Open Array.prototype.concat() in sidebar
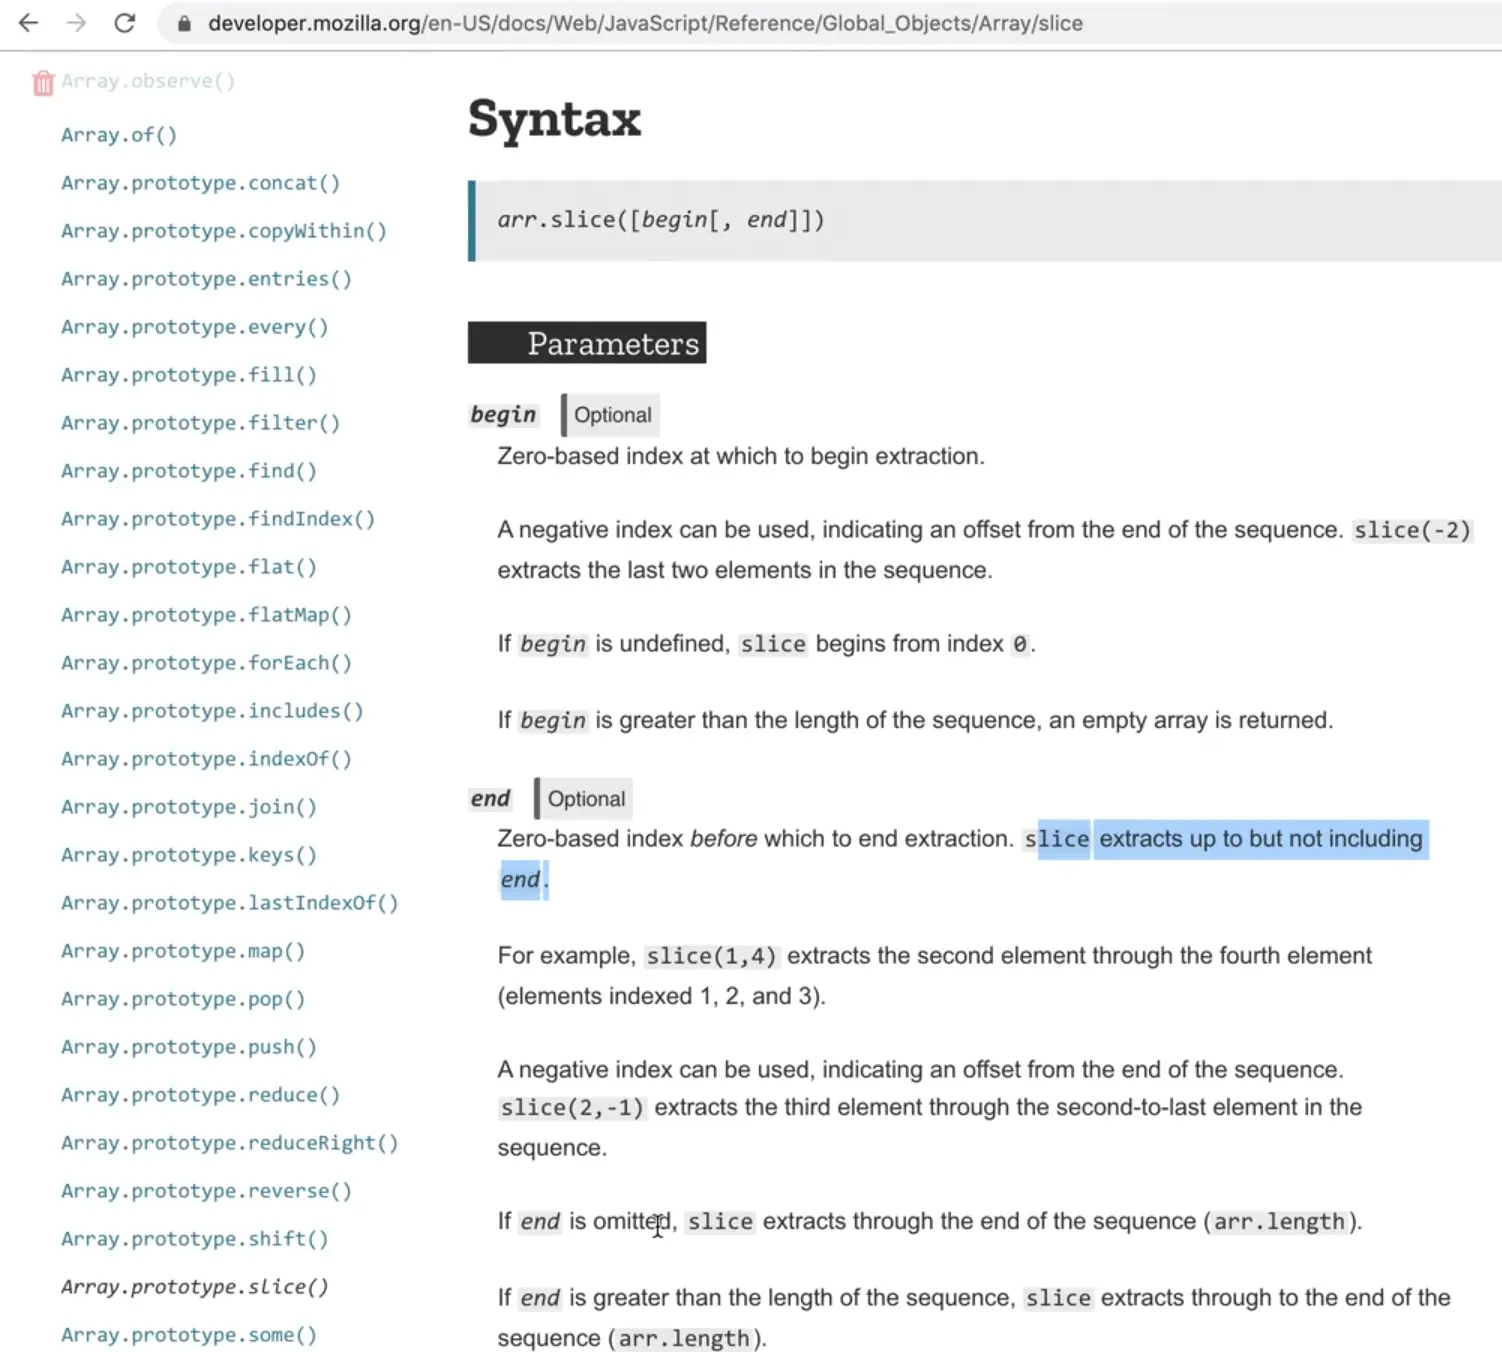This screenshot has height=1352, width=1502. tap(200, 183)
